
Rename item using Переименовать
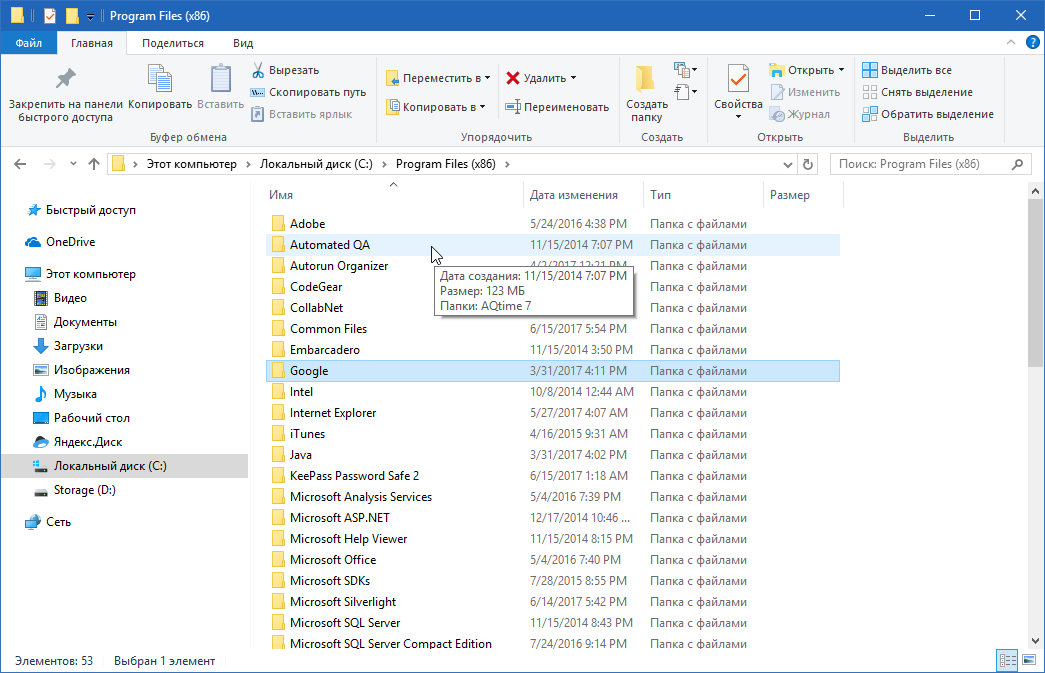tap(557, 107)
